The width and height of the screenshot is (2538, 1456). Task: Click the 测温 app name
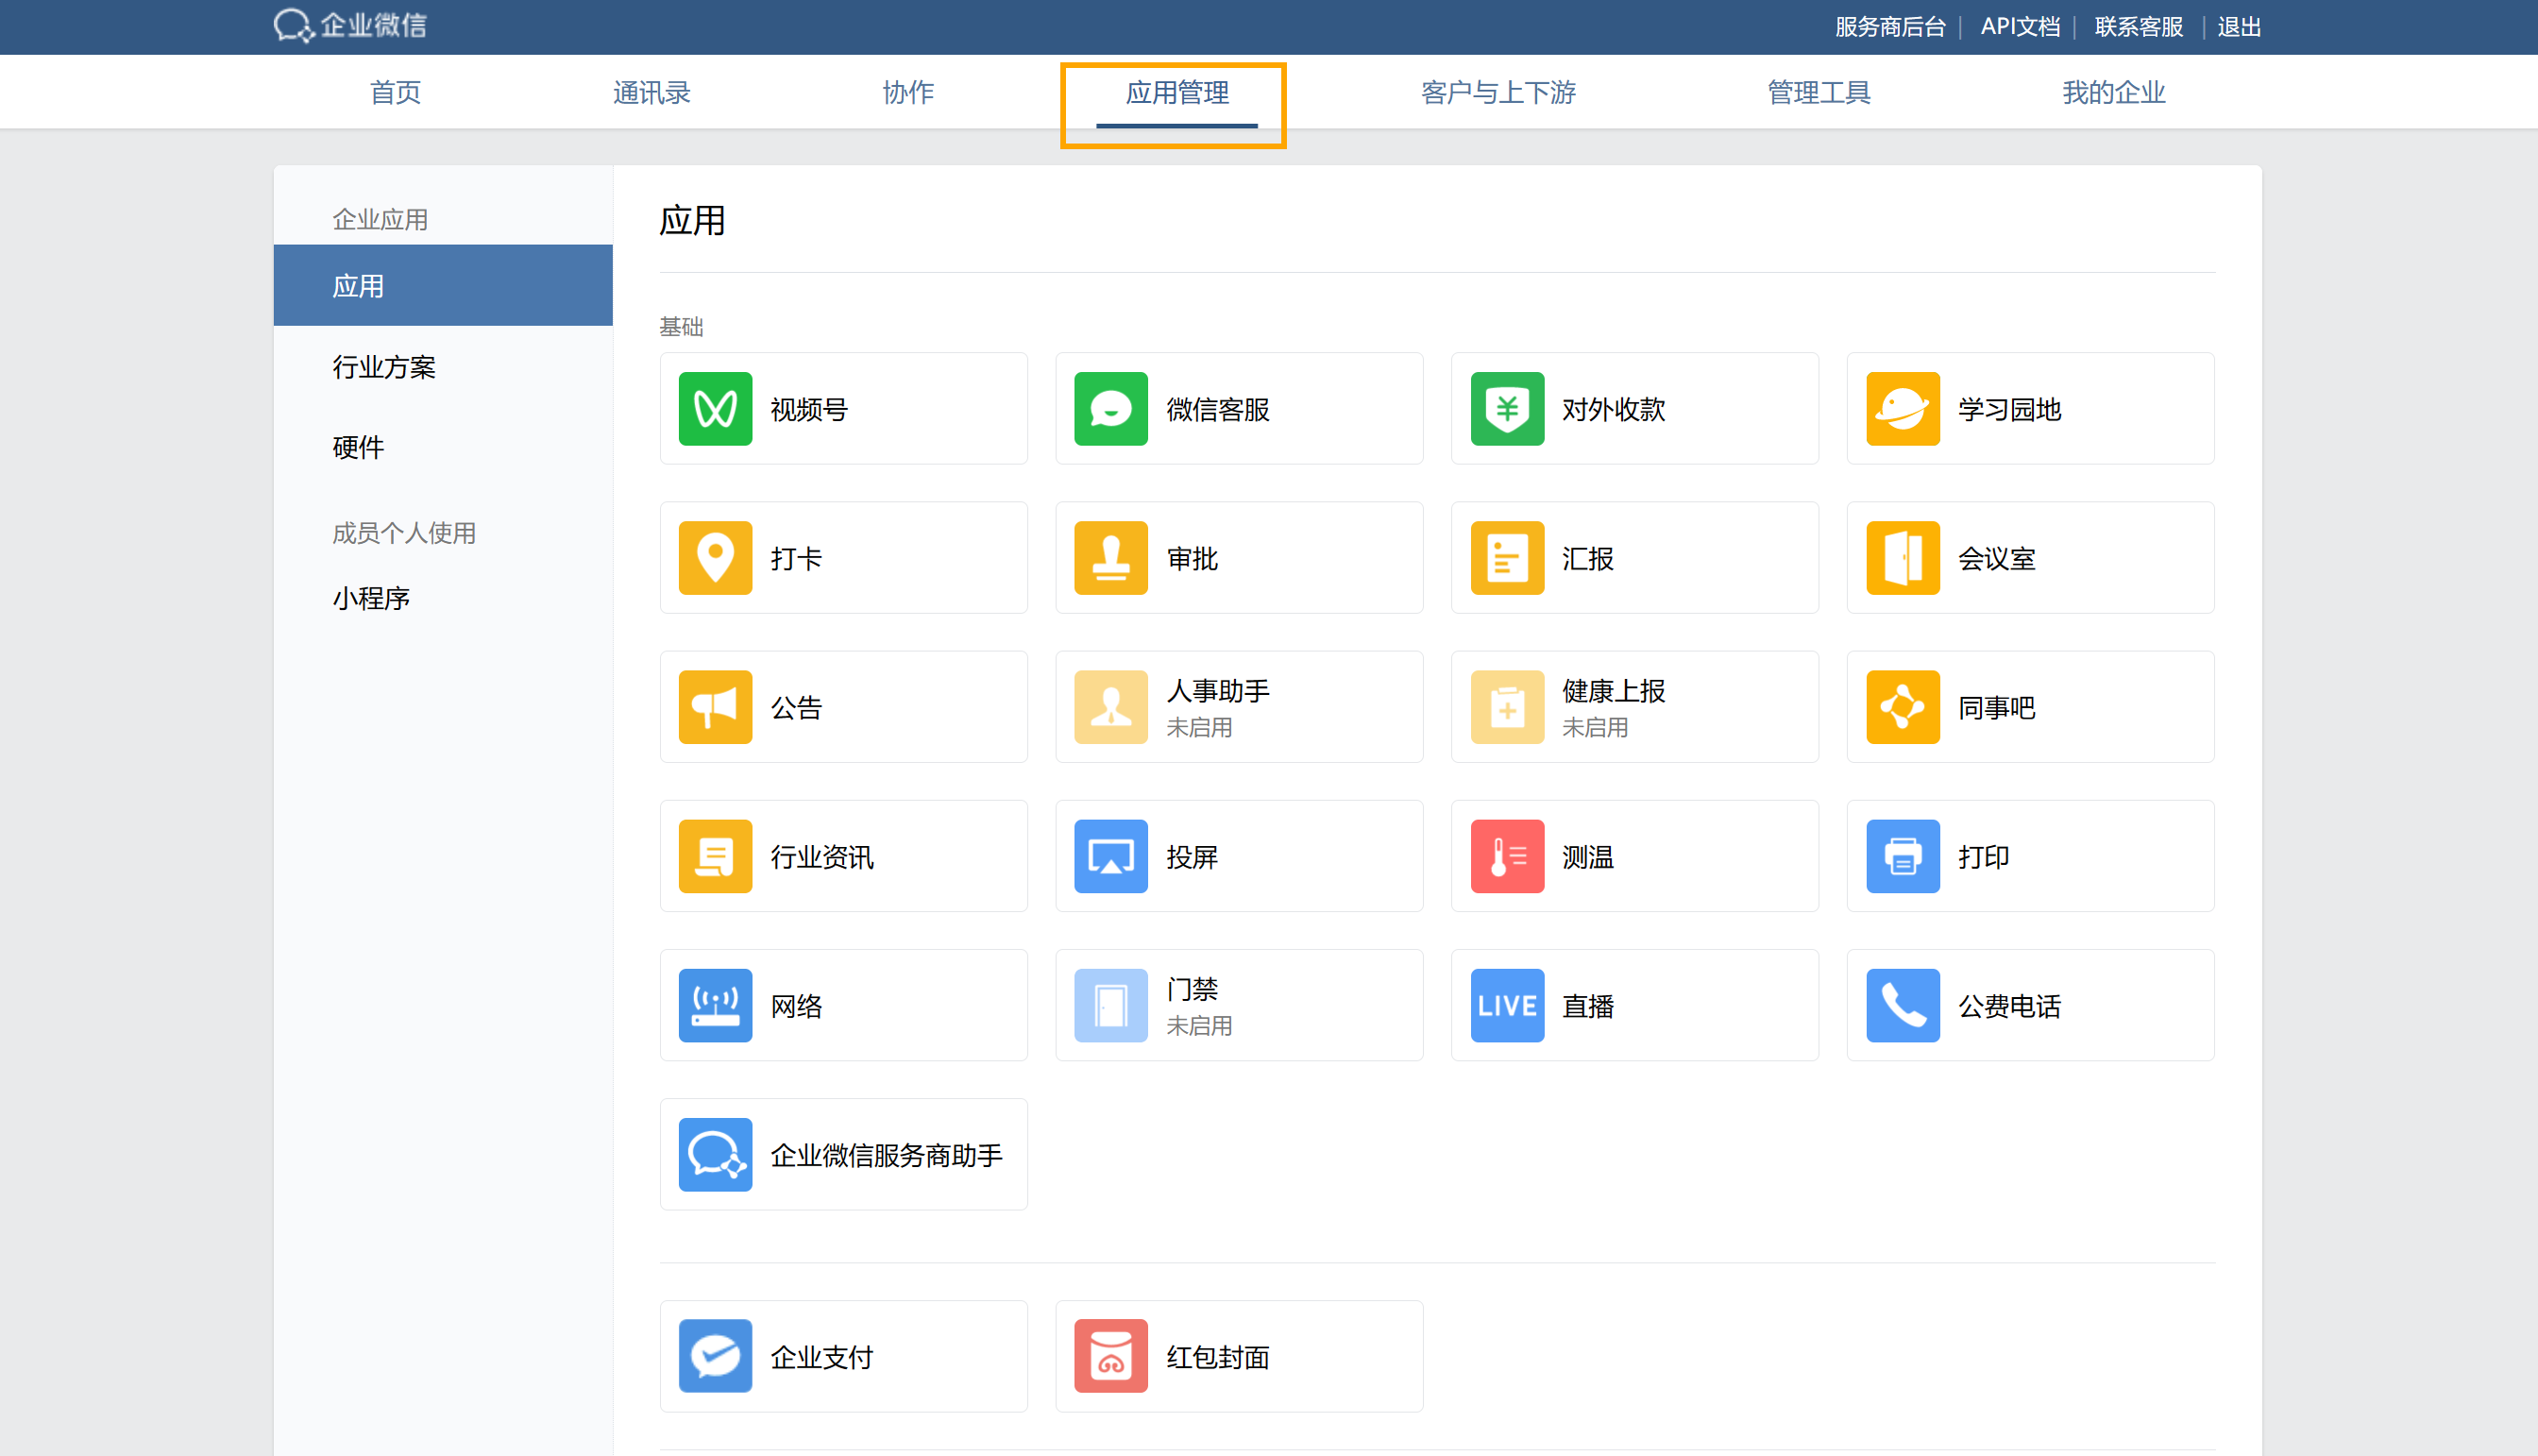(x=1588, y=856)
